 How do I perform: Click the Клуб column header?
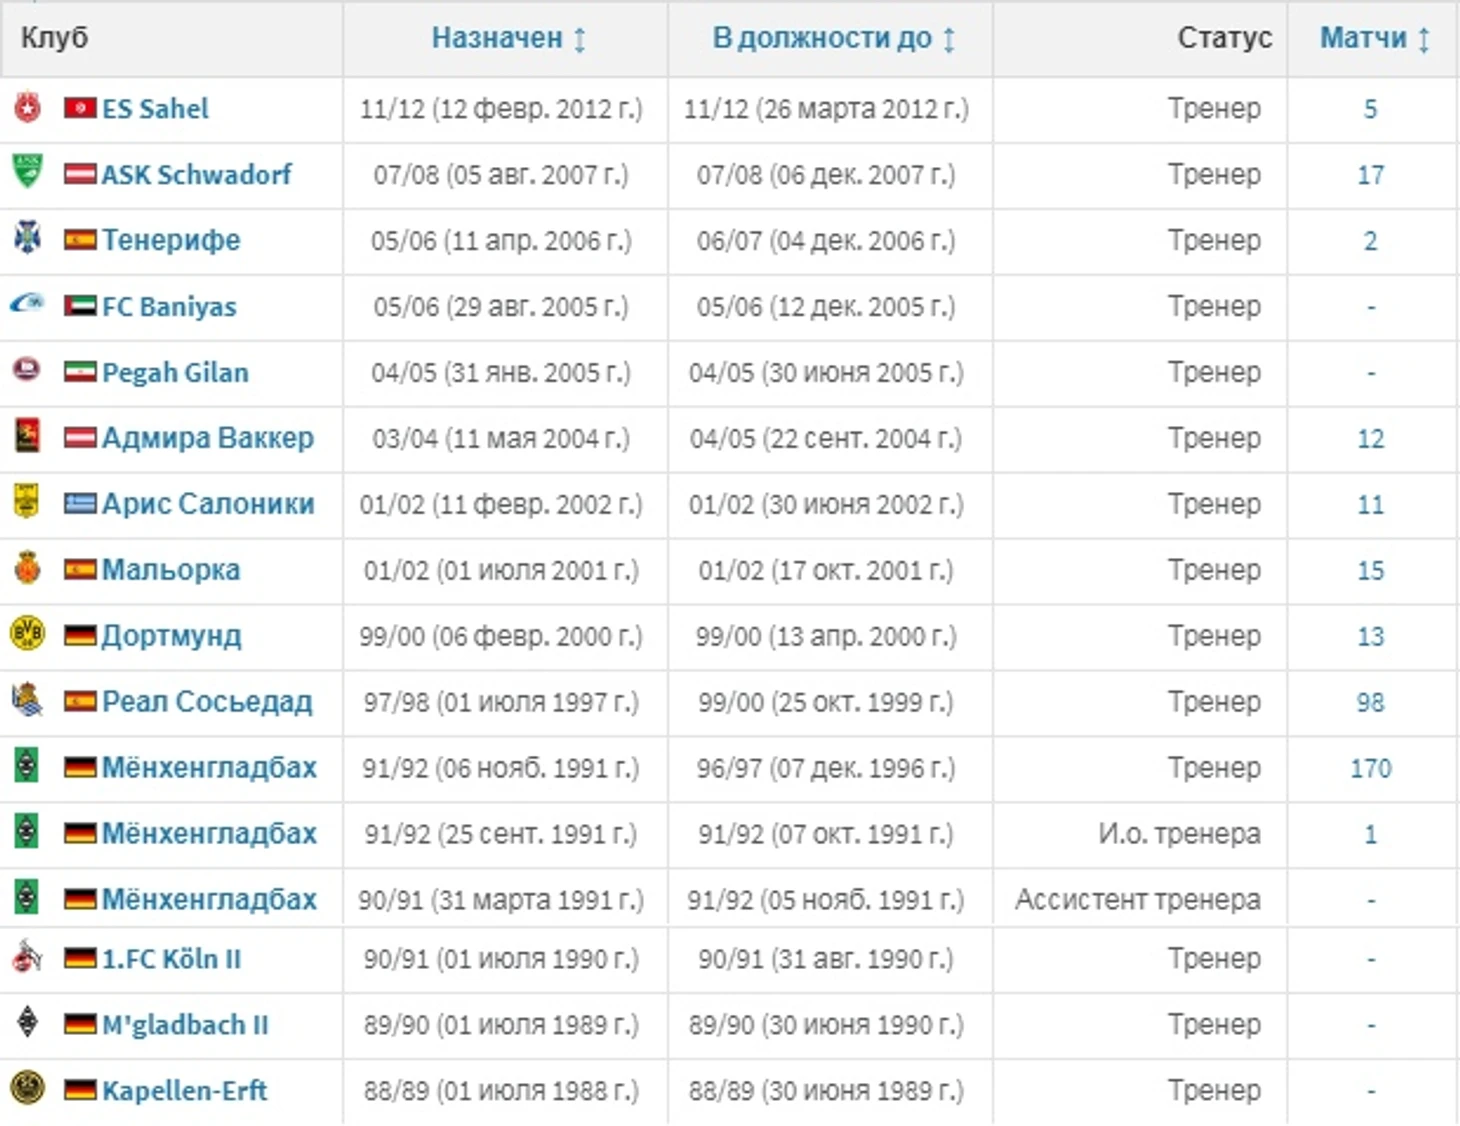pos(55,38)
